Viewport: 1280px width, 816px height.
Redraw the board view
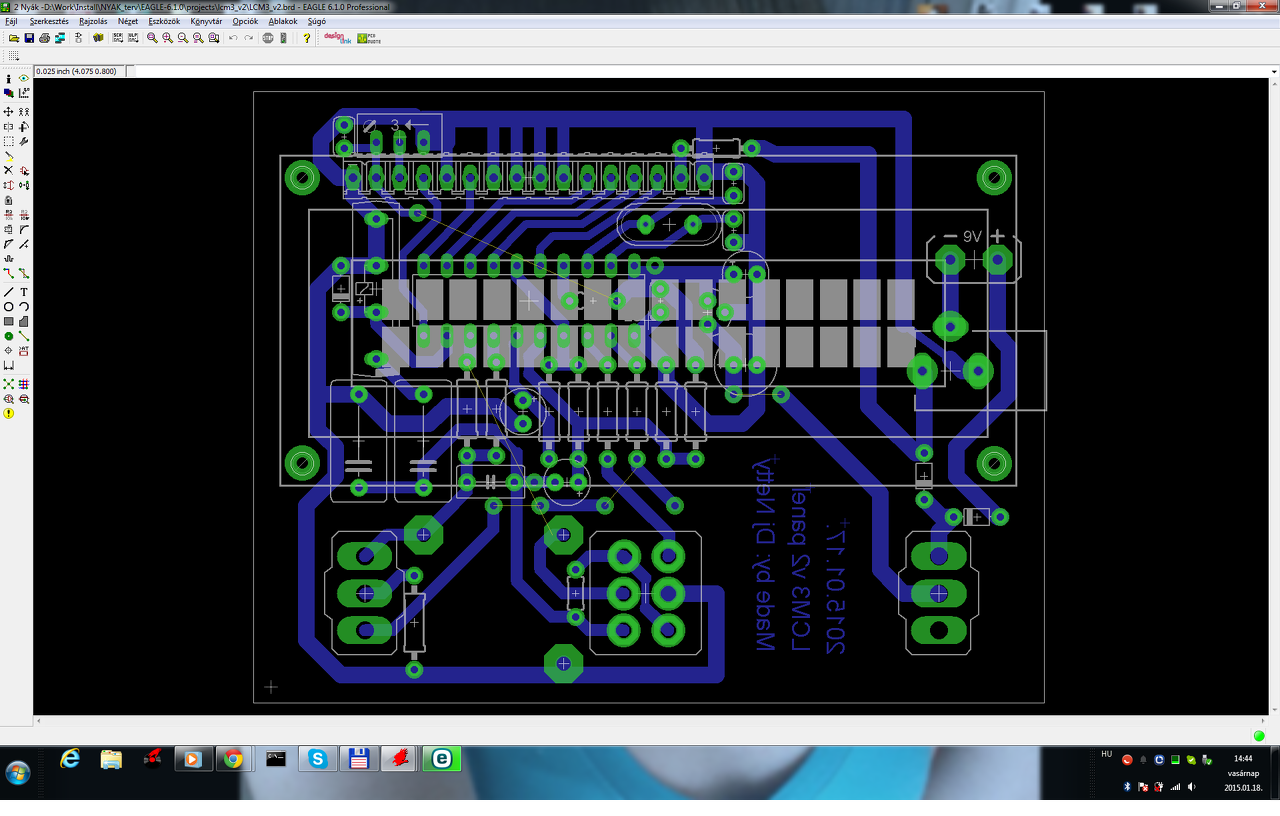coord(198,38)
